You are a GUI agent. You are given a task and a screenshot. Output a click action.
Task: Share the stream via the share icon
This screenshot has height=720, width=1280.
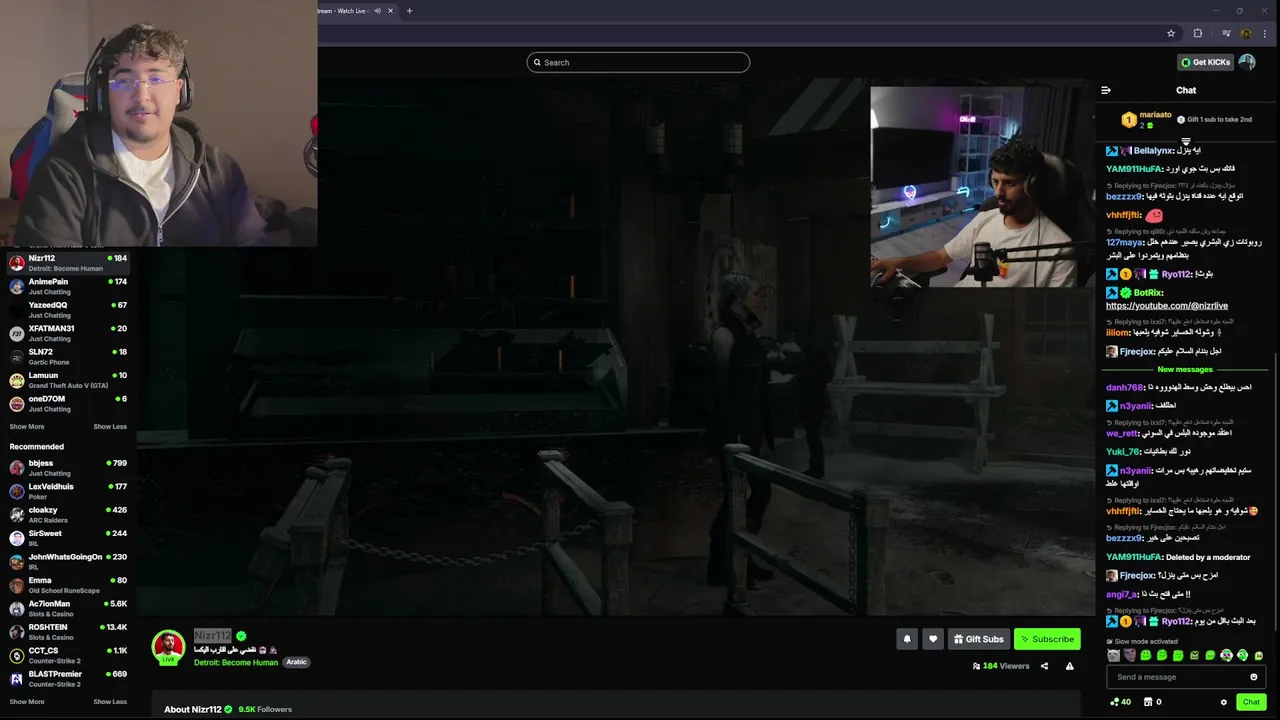[1044, 666]
